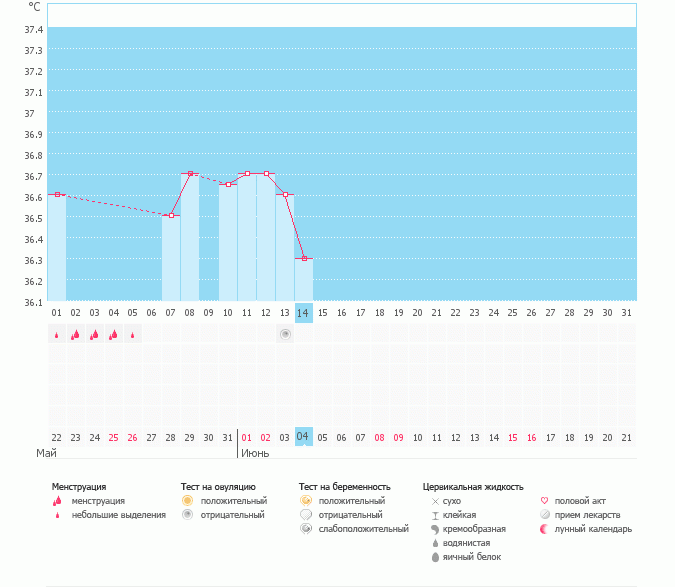Click the 'Цервикальная жидкость' legend heading
Viewport: 675px width, 587px height.
[473, 486]
